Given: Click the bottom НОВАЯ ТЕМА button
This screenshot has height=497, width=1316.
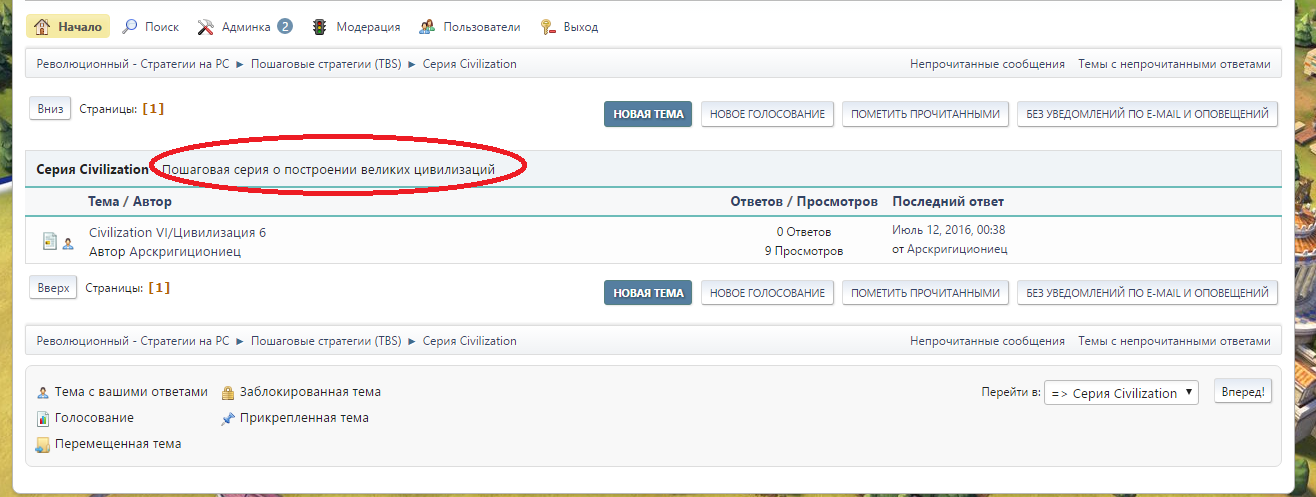Looking at the screenshot, I should click(x=648, y=293).
